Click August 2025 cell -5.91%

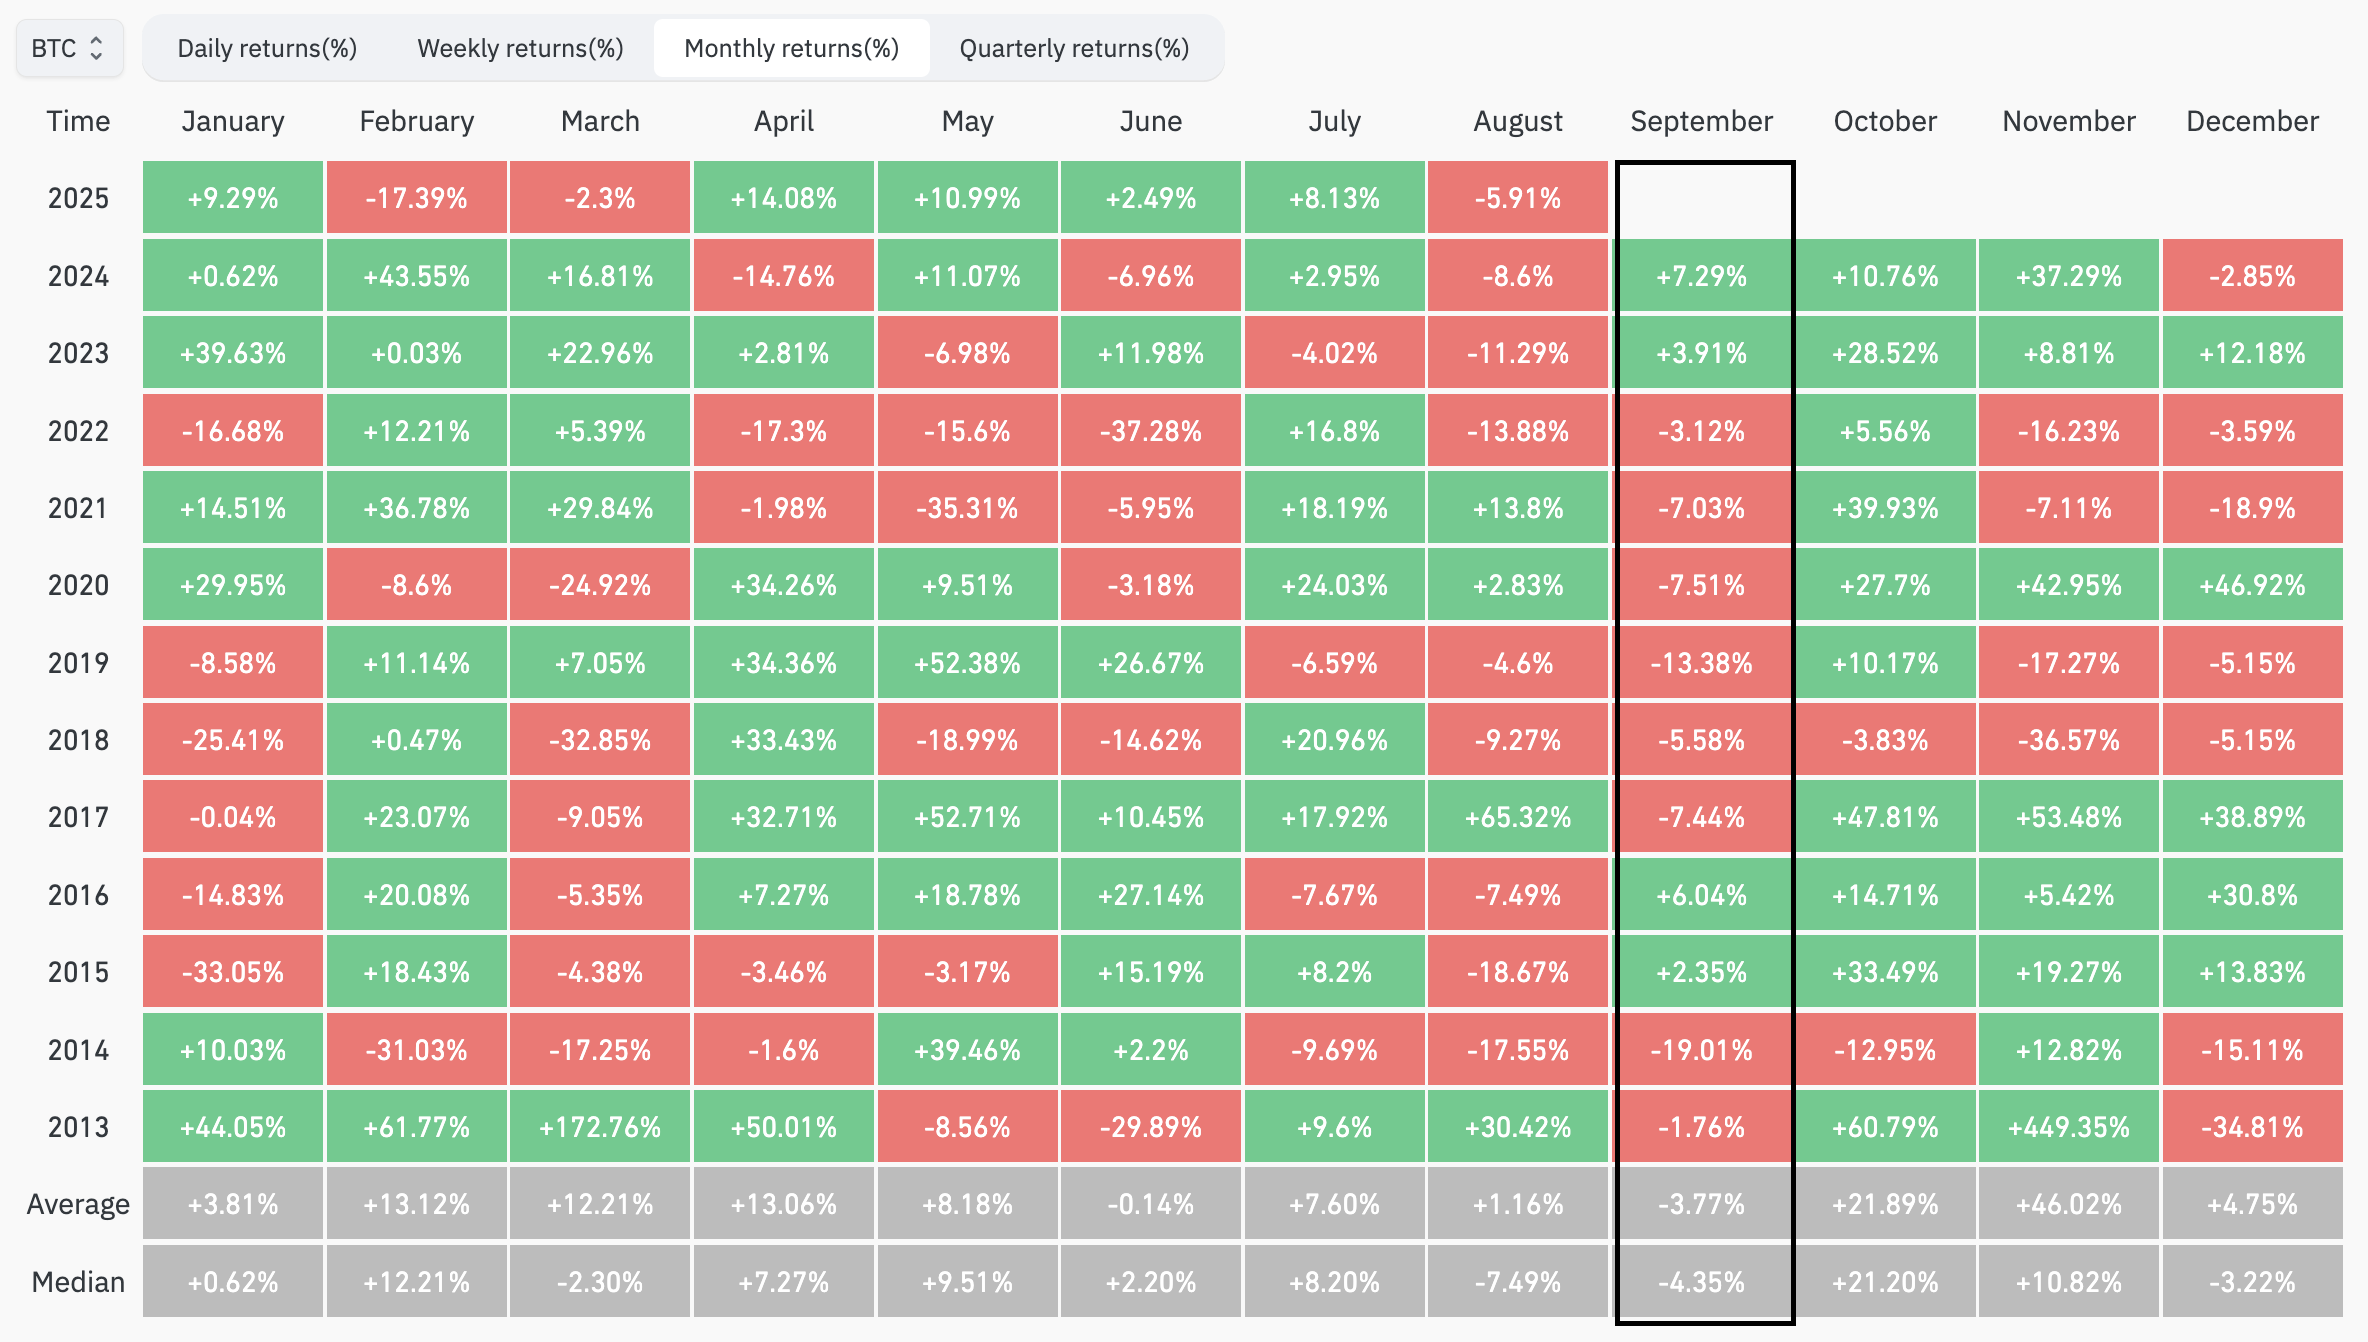1517,198
